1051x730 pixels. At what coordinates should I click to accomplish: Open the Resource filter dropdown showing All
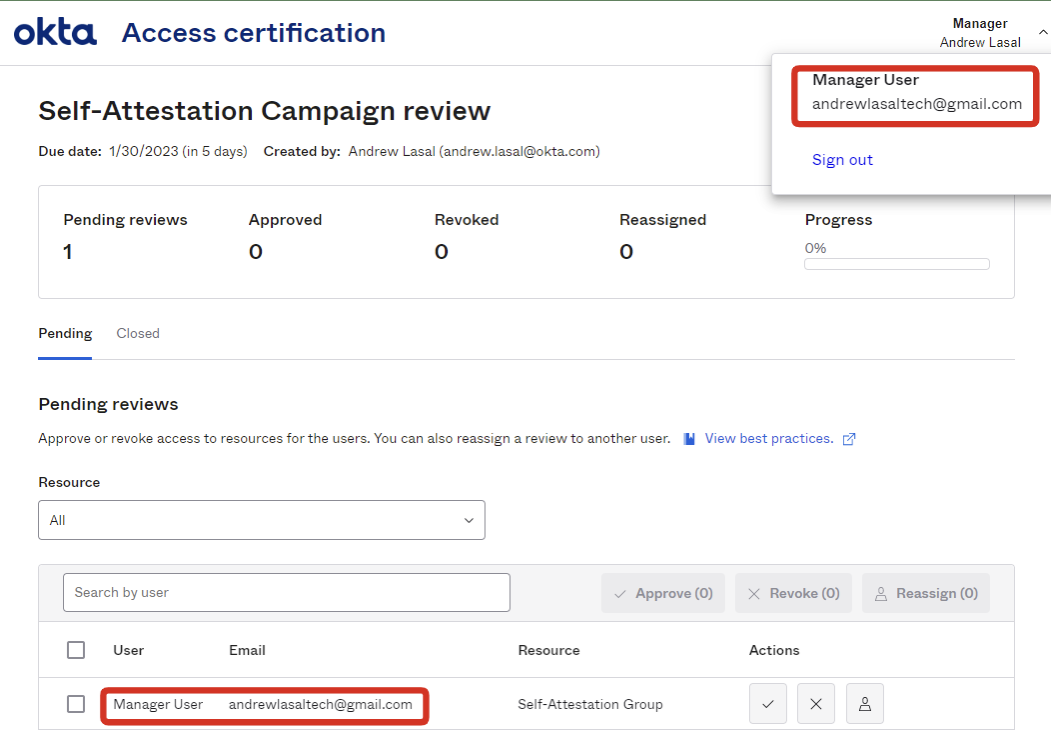click(x=262, y=520)
